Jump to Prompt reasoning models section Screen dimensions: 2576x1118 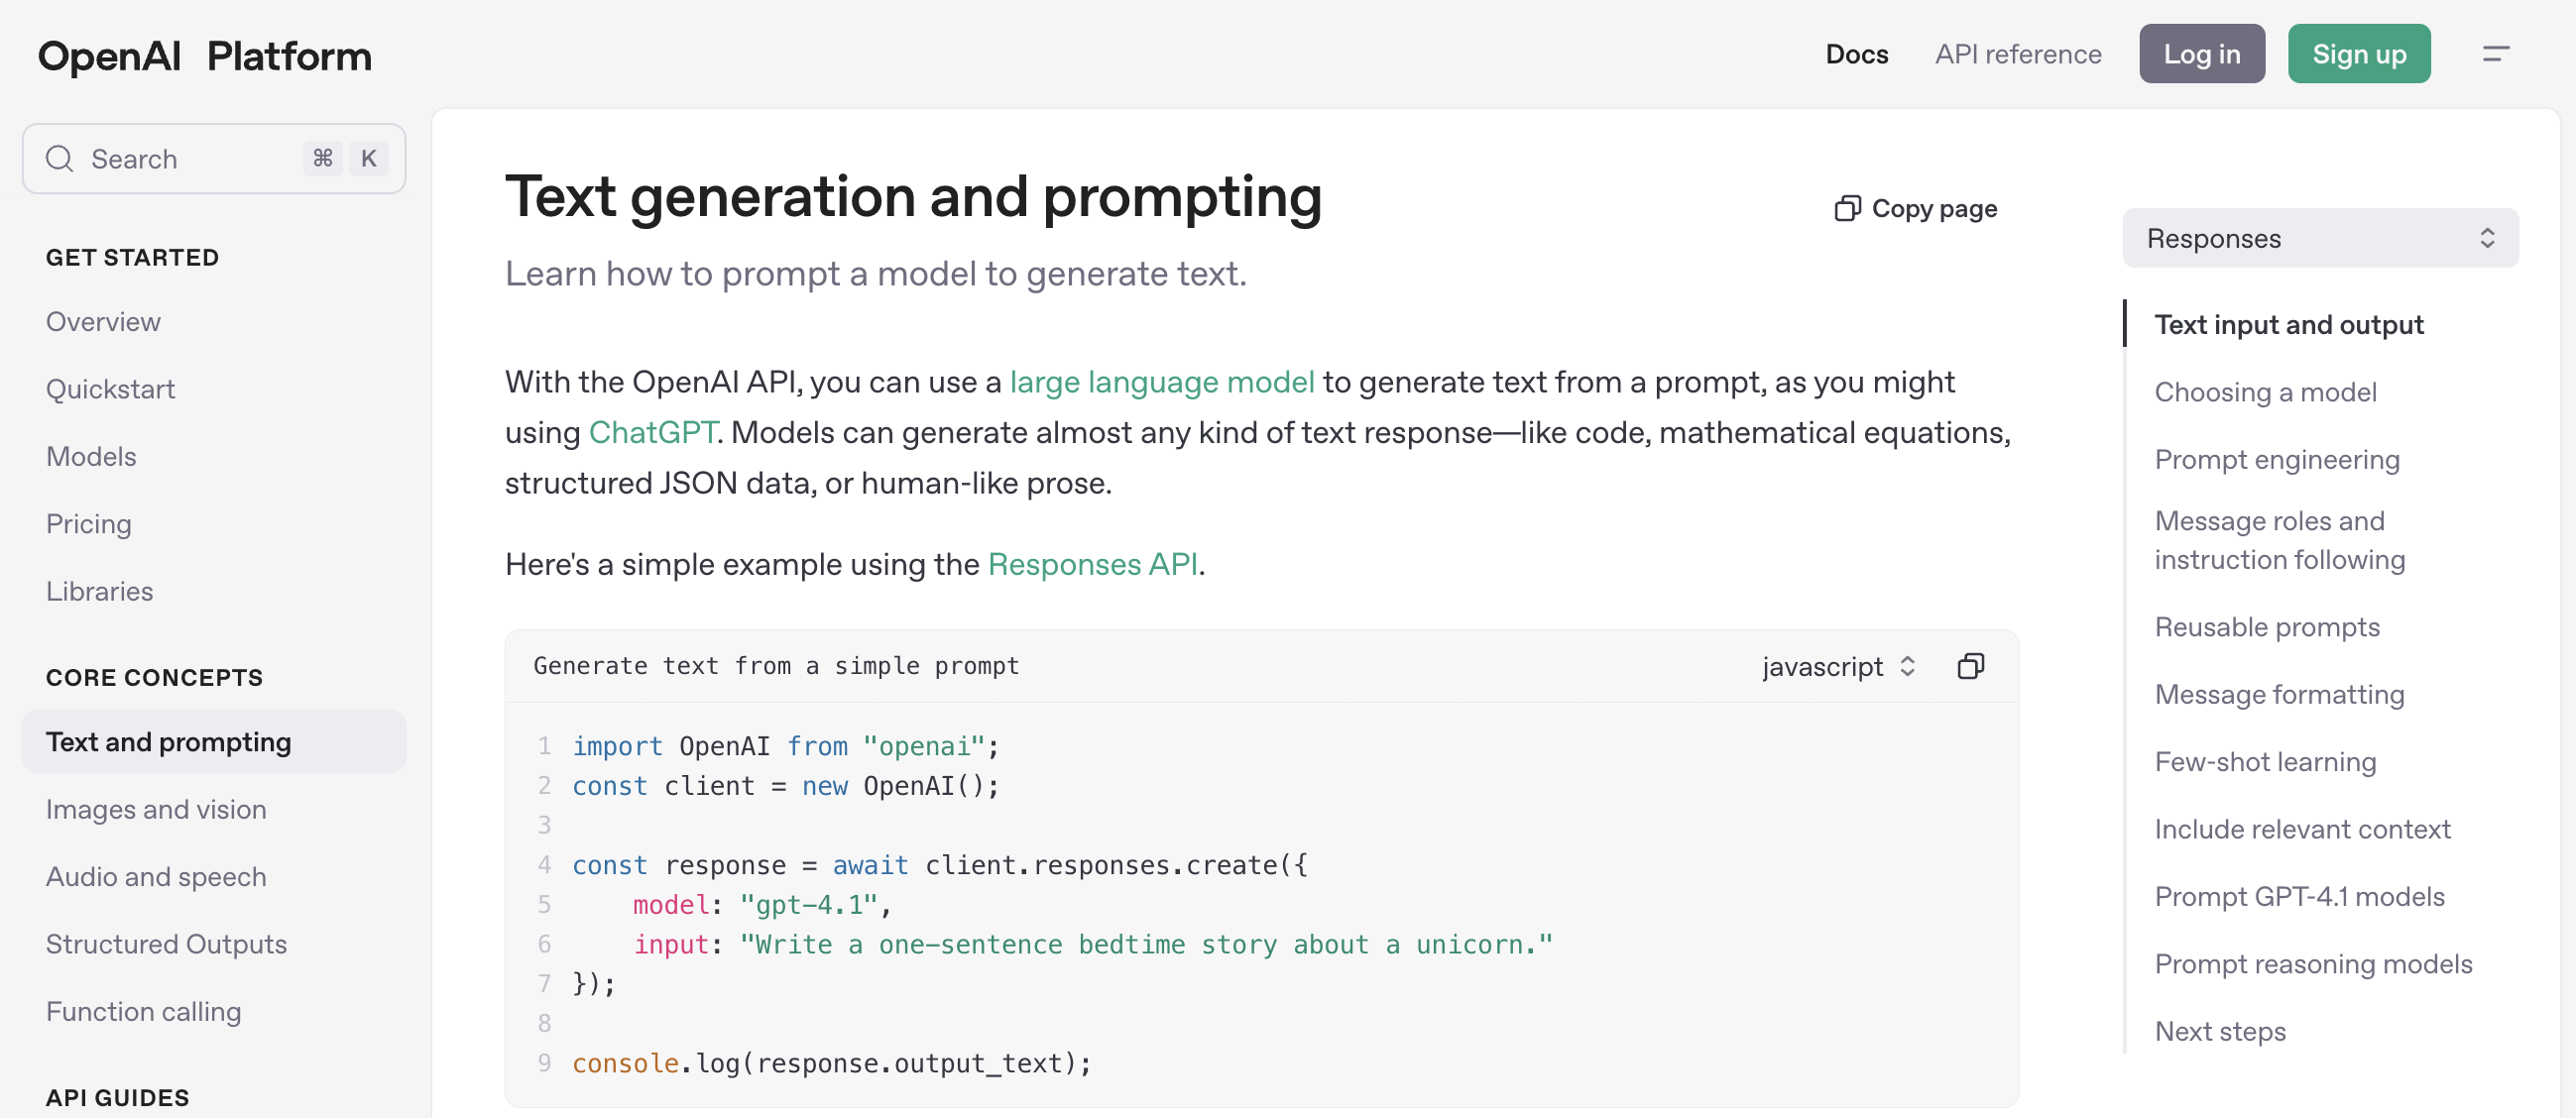2313,964
